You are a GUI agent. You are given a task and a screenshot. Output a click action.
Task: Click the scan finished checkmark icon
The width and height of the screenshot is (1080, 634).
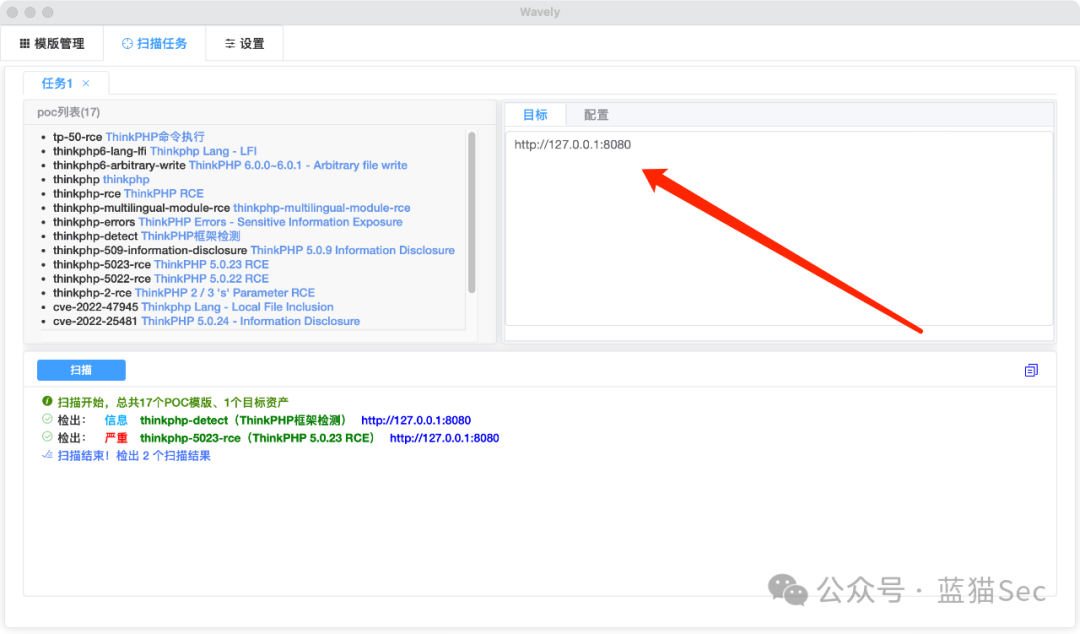pyautogui.click(x=47, y=455)
